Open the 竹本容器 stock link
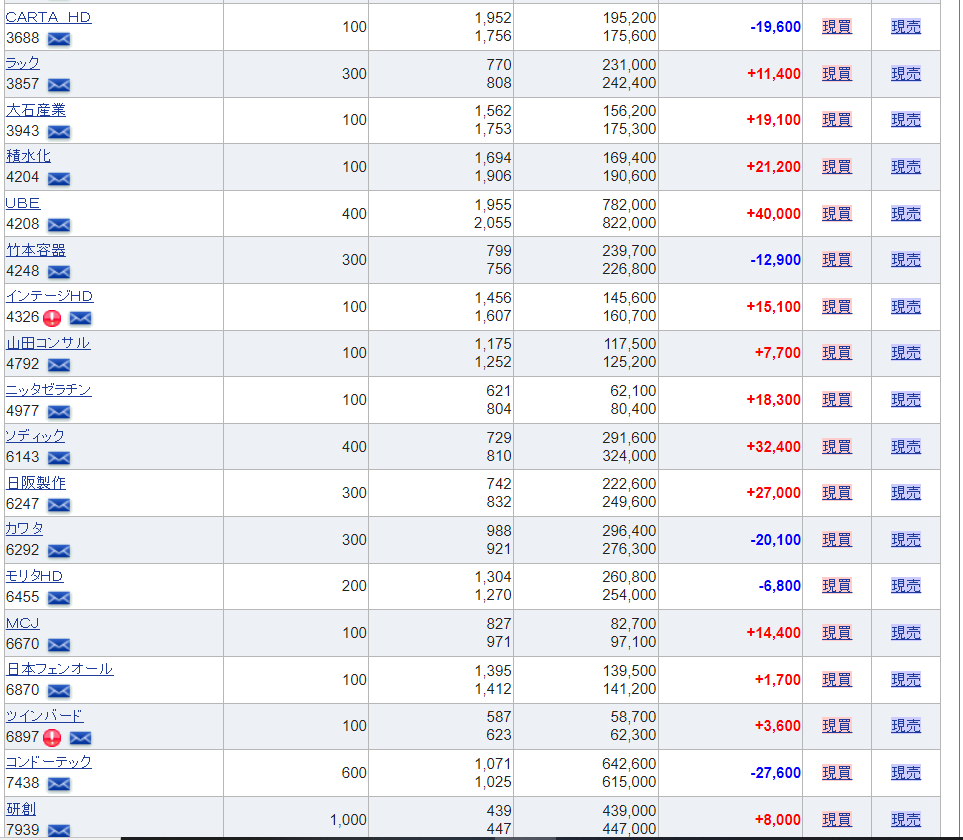This screenshot has height=840, width=963. tap(36, 250)
